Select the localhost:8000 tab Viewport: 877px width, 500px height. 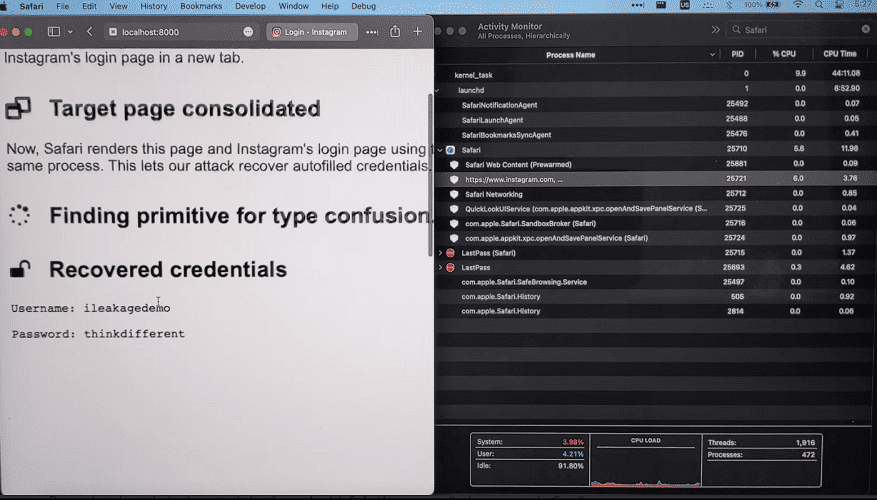tap(181, 32)
